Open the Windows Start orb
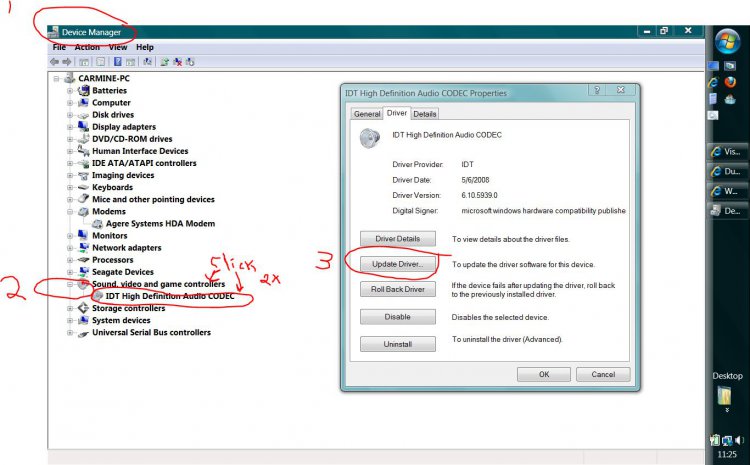 tap(727, 41)
